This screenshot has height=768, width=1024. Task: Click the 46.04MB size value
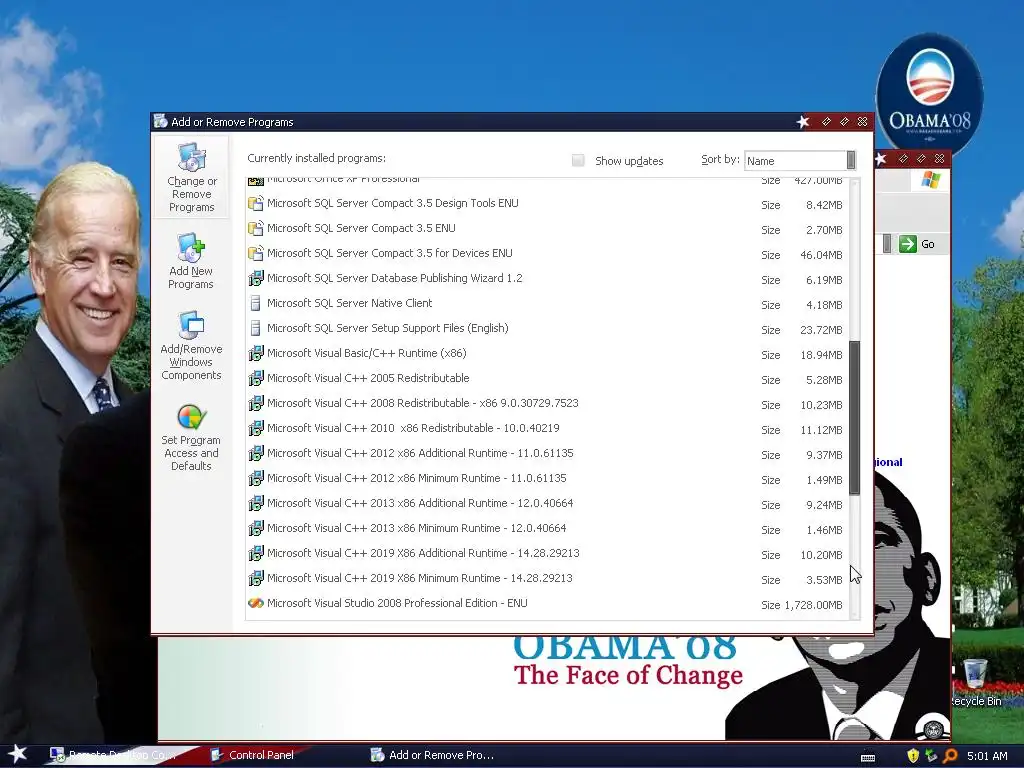click(x=821, y=255)
